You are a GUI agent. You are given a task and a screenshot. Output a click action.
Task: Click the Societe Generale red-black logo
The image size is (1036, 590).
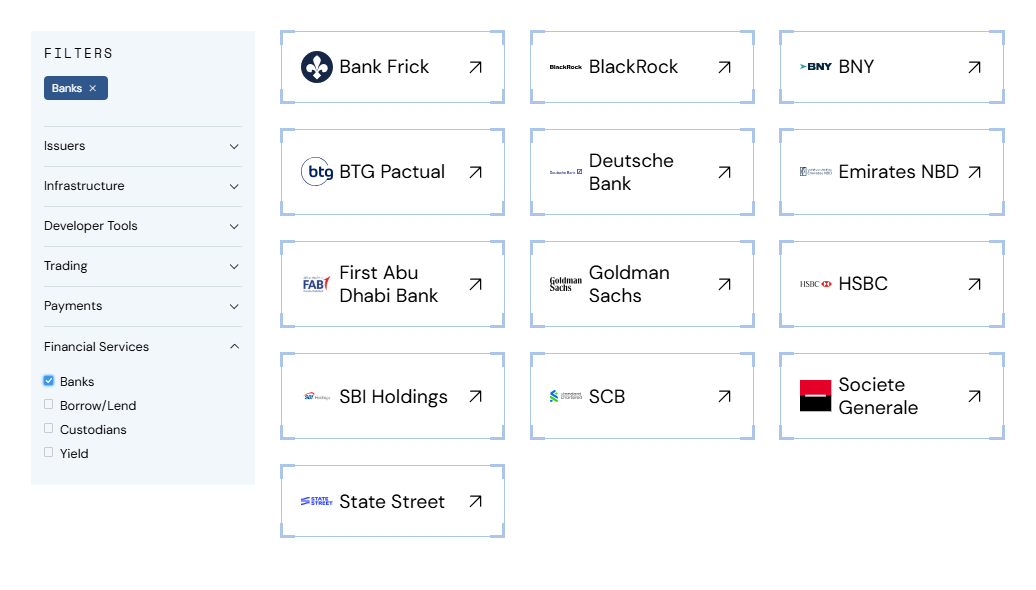click(x=815, y=396)
